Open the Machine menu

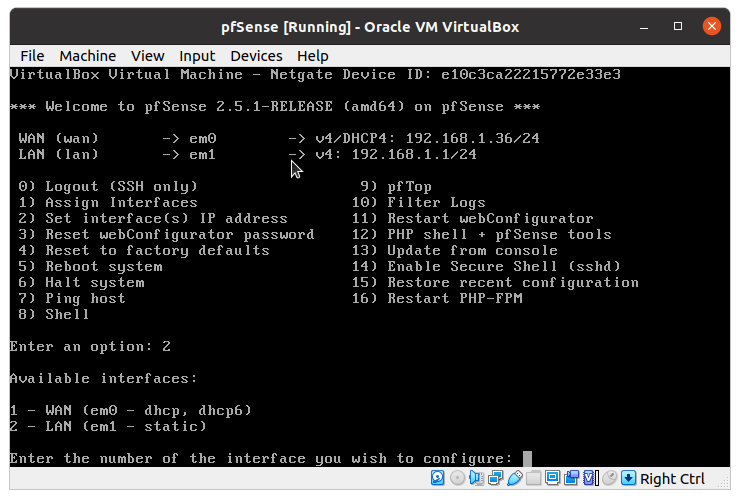(87, 56)
